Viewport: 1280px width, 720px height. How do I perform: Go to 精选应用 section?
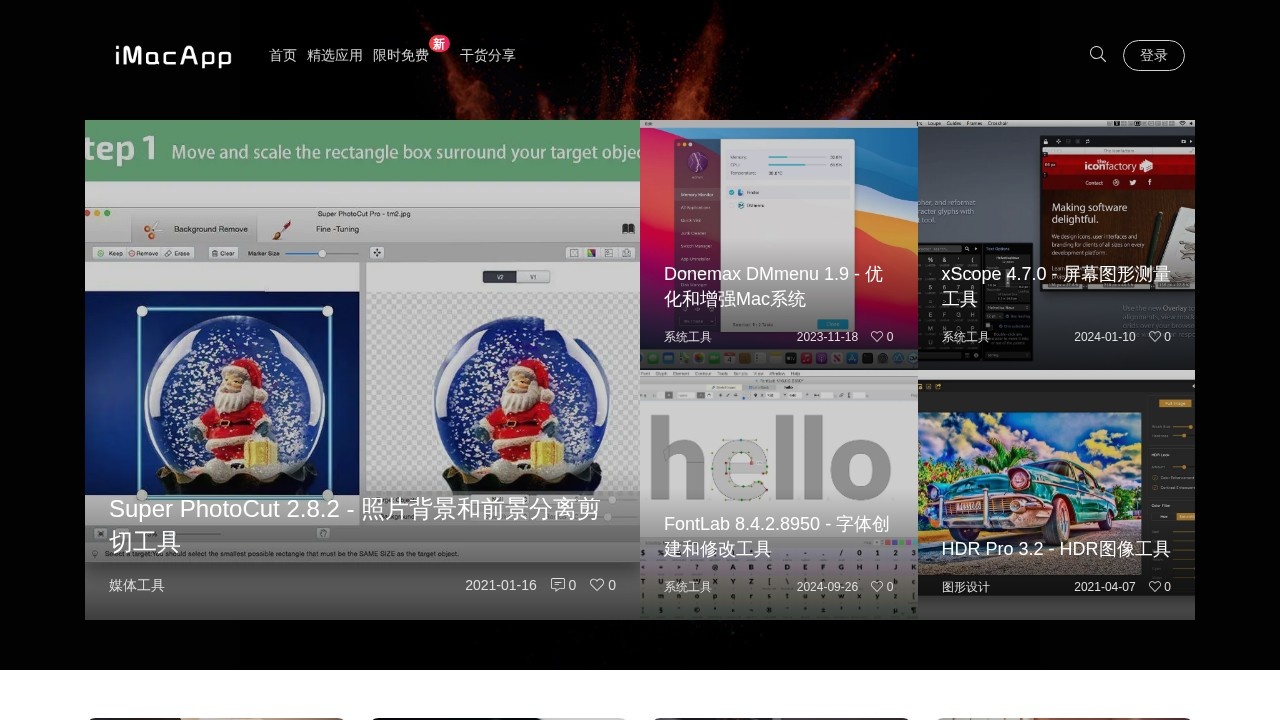(x=335, y=56)
